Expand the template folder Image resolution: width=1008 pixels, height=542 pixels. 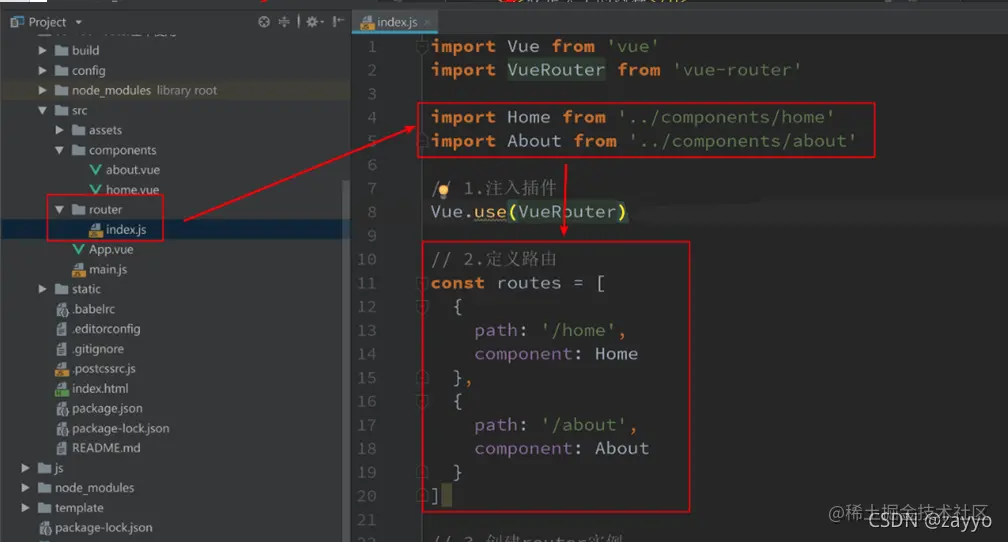26,508
